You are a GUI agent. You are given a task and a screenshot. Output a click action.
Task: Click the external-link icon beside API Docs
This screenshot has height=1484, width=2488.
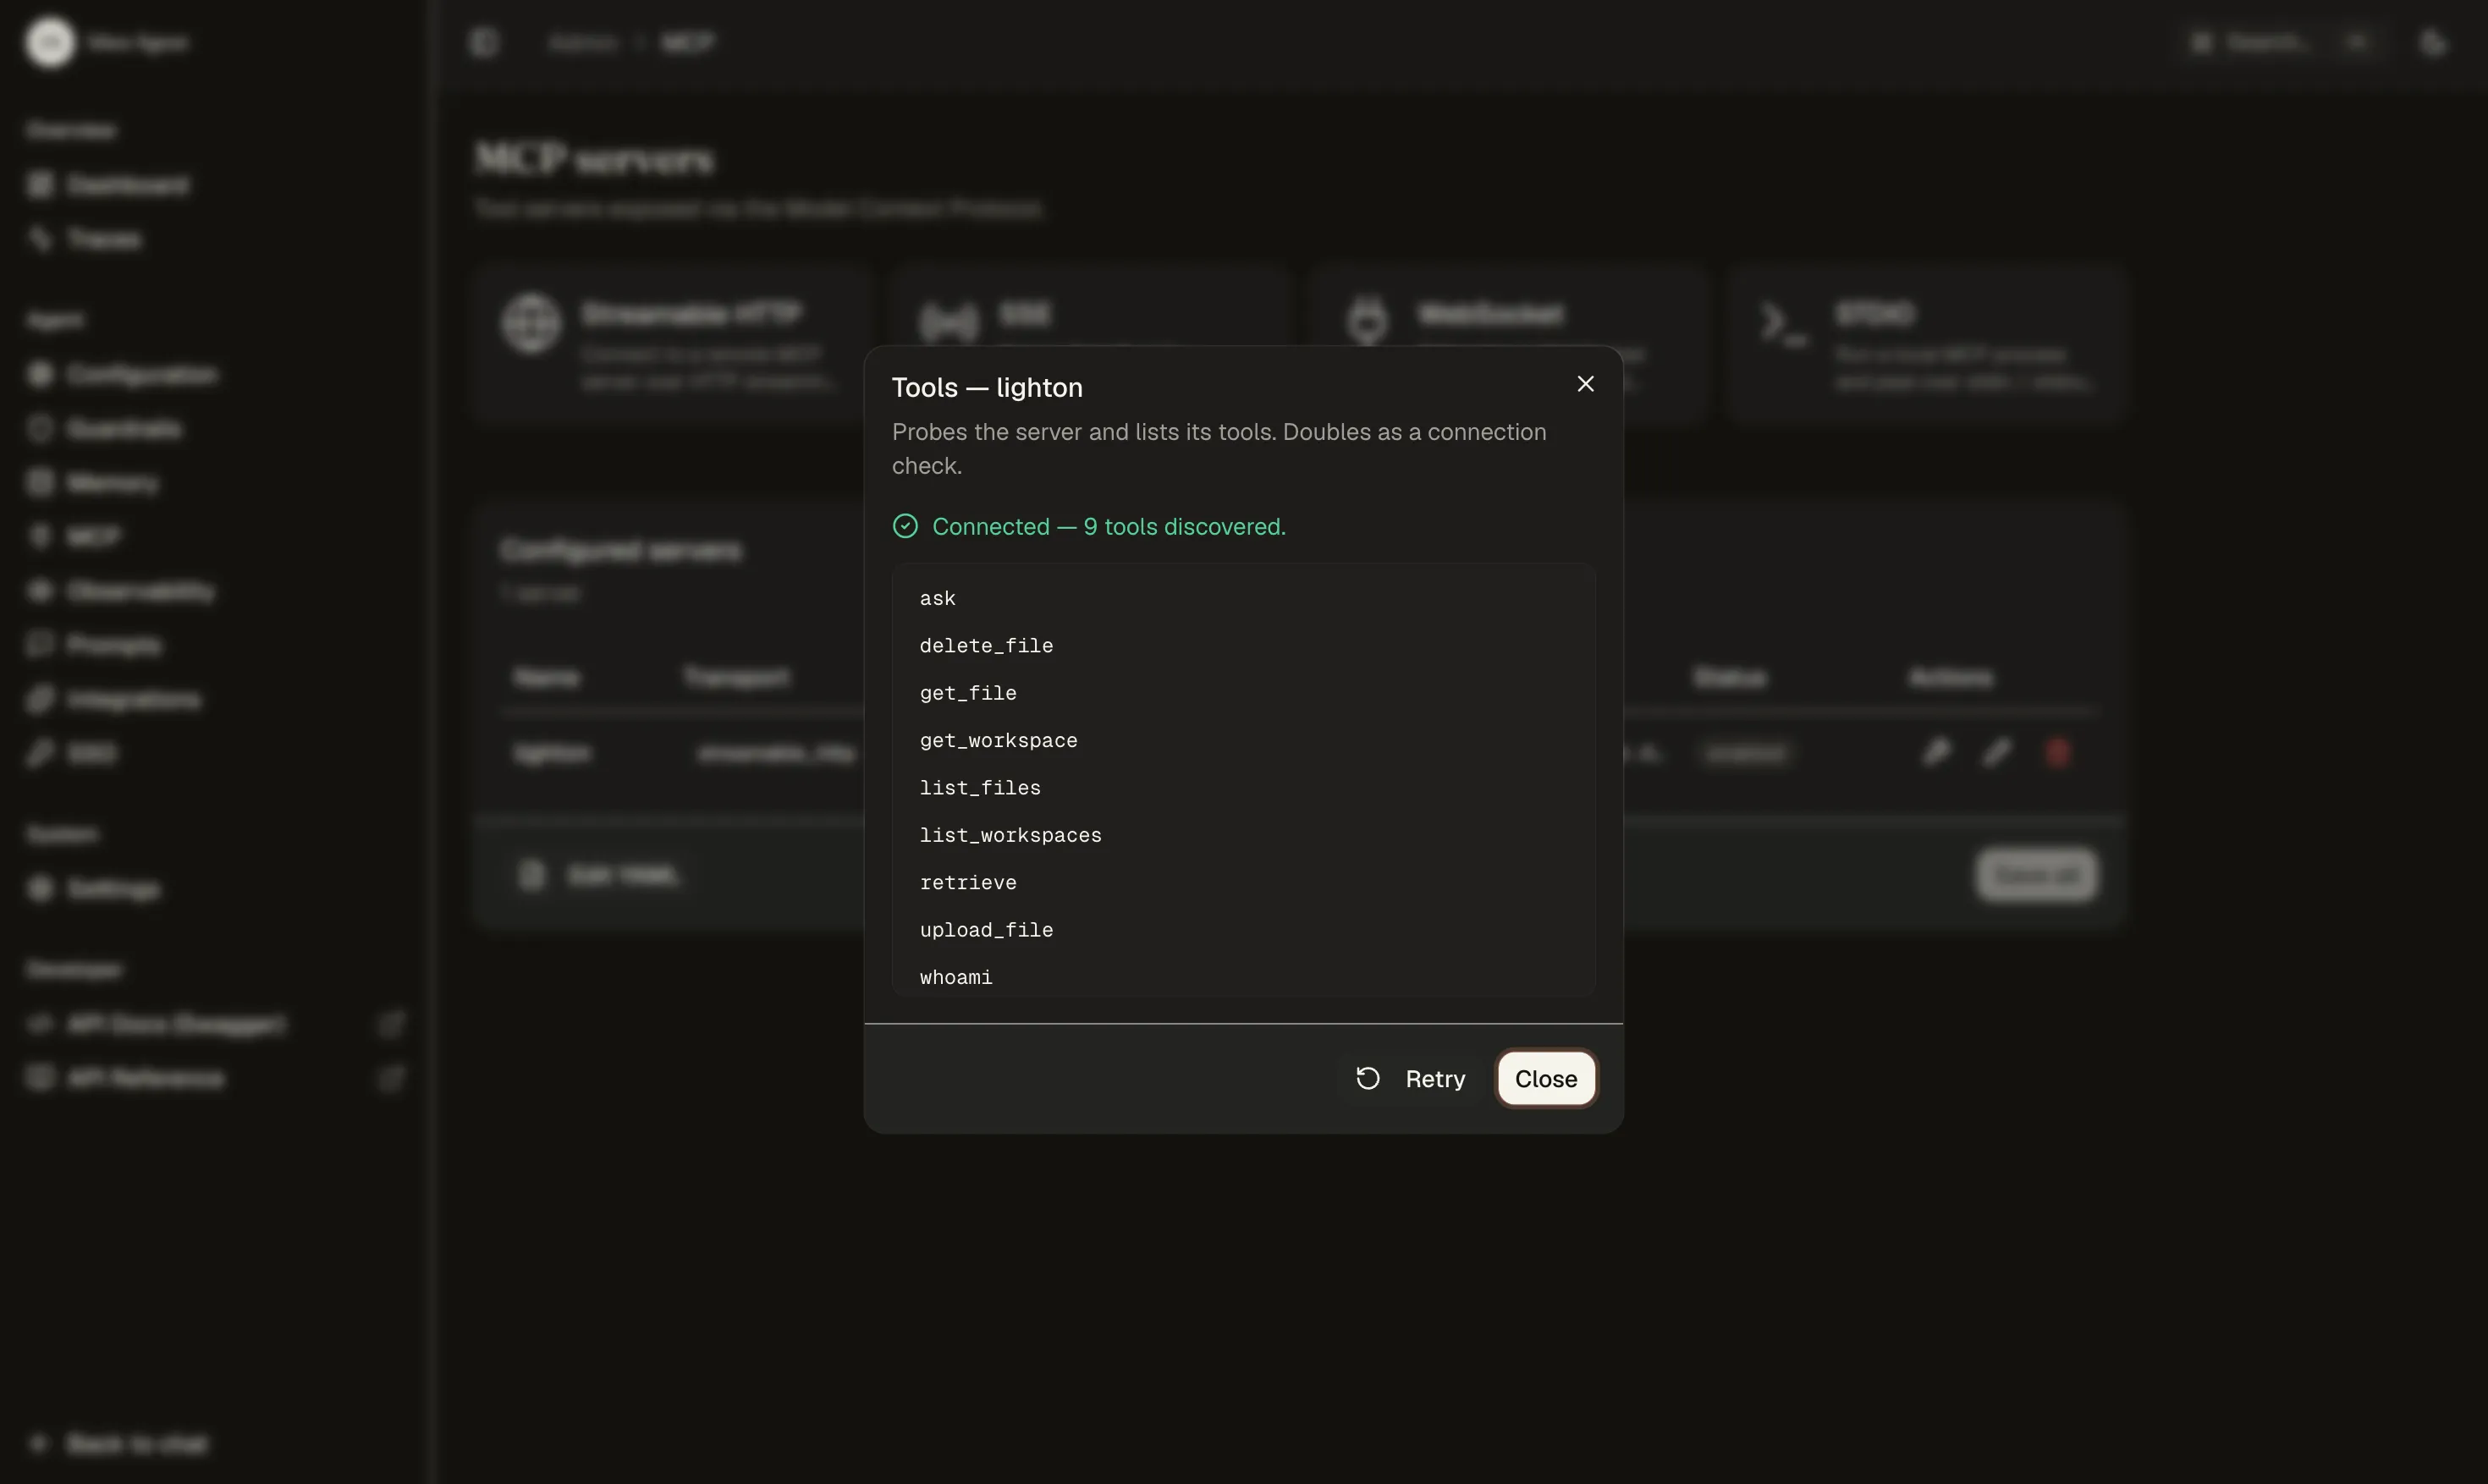(391, 1024)
